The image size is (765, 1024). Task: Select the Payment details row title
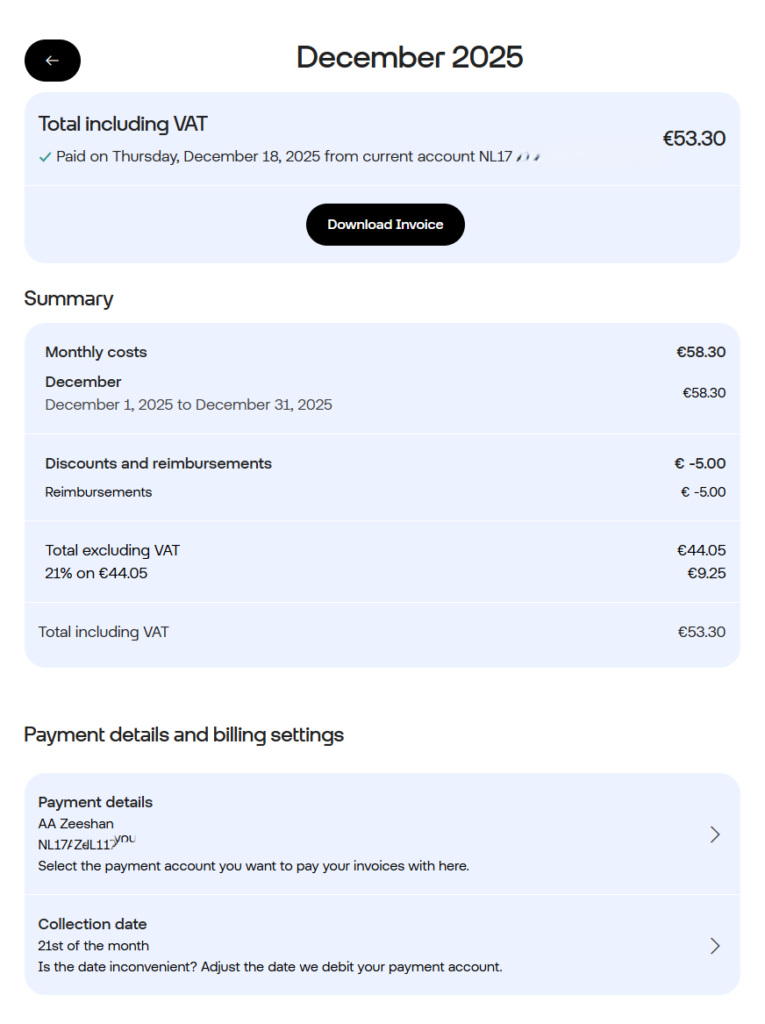click(x=95, y=802)
